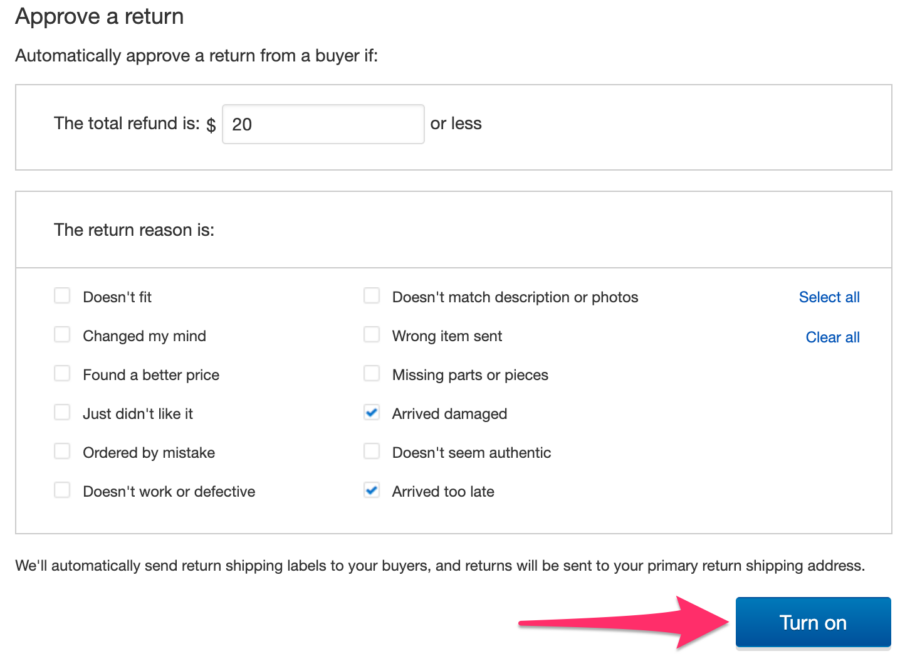900x661 pixels.
Task: Click the "The return reason is:" label
Action: [133, 229]
